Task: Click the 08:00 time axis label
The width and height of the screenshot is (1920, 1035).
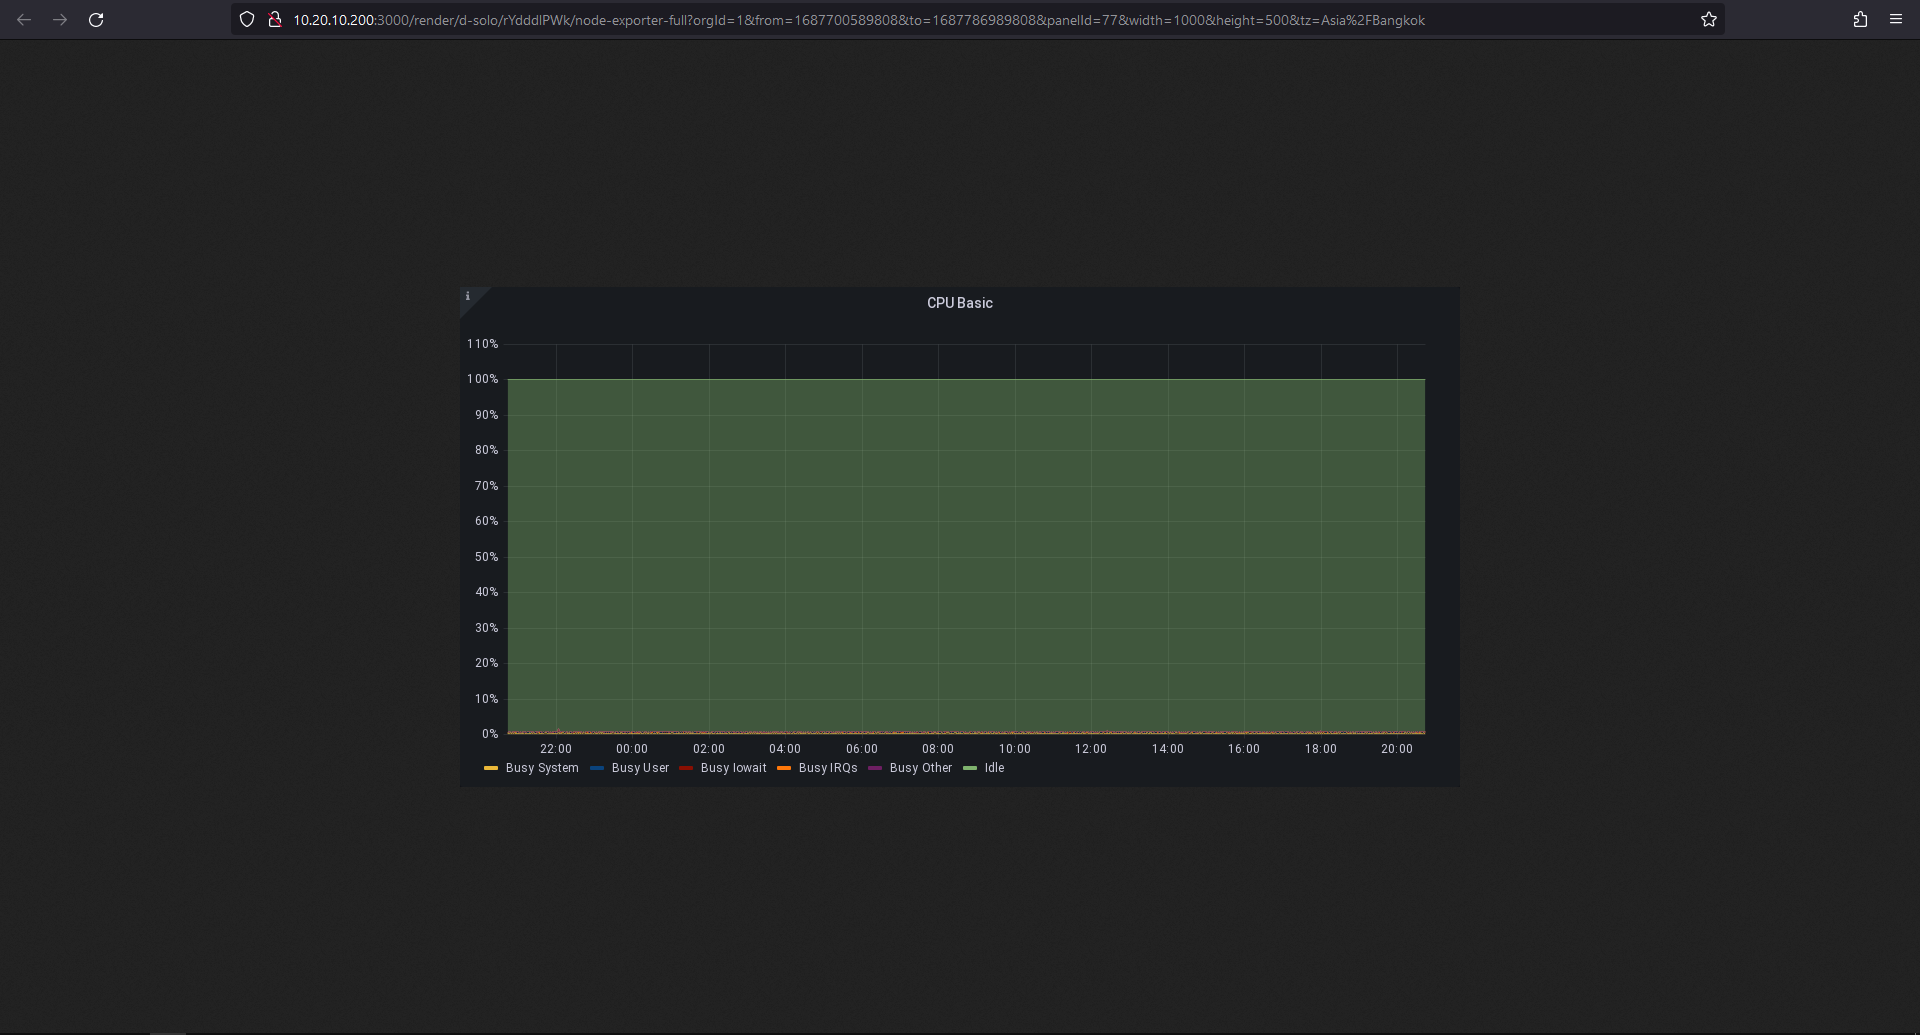Action: click(938, 749)
